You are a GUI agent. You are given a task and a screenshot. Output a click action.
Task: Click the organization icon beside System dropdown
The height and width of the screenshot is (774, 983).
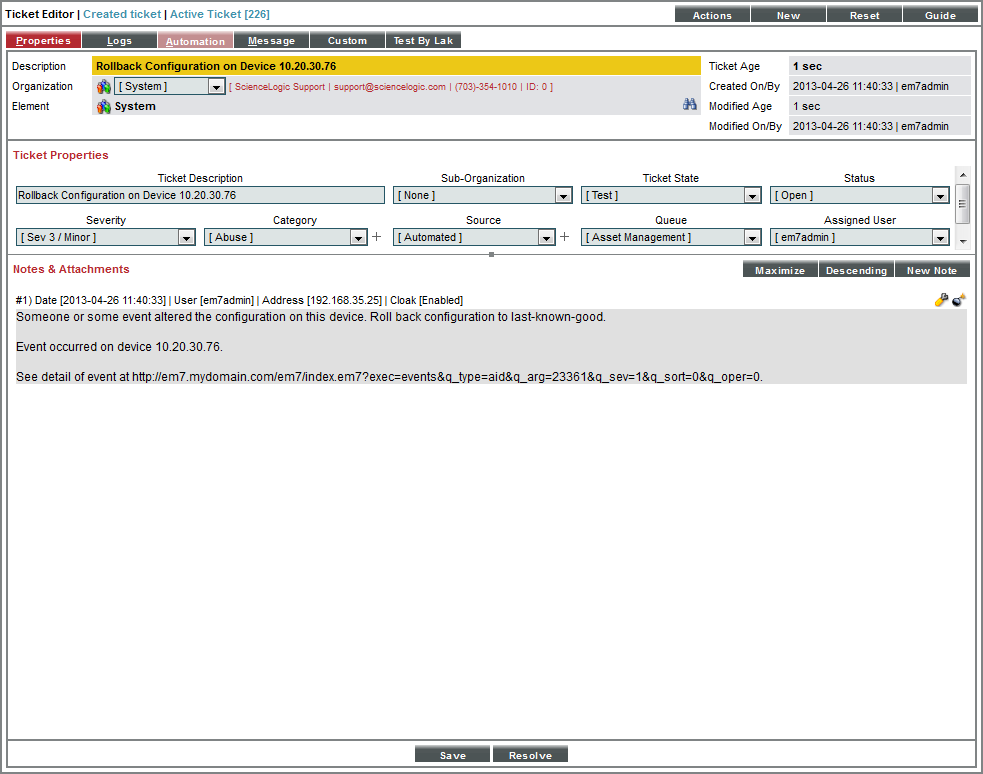click(103, 87)
